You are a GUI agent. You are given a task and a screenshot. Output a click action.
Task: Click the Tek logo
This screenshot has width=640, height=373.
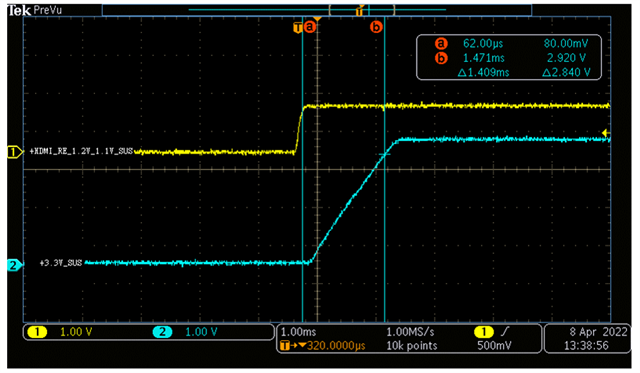(x=19, y=10)
